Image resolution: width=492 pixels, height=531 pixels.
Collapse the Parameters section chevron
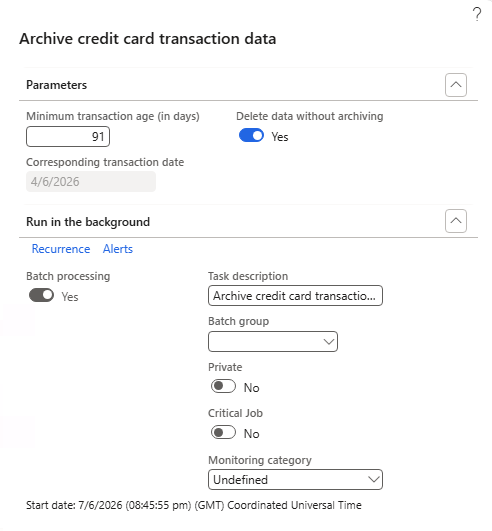456,85
